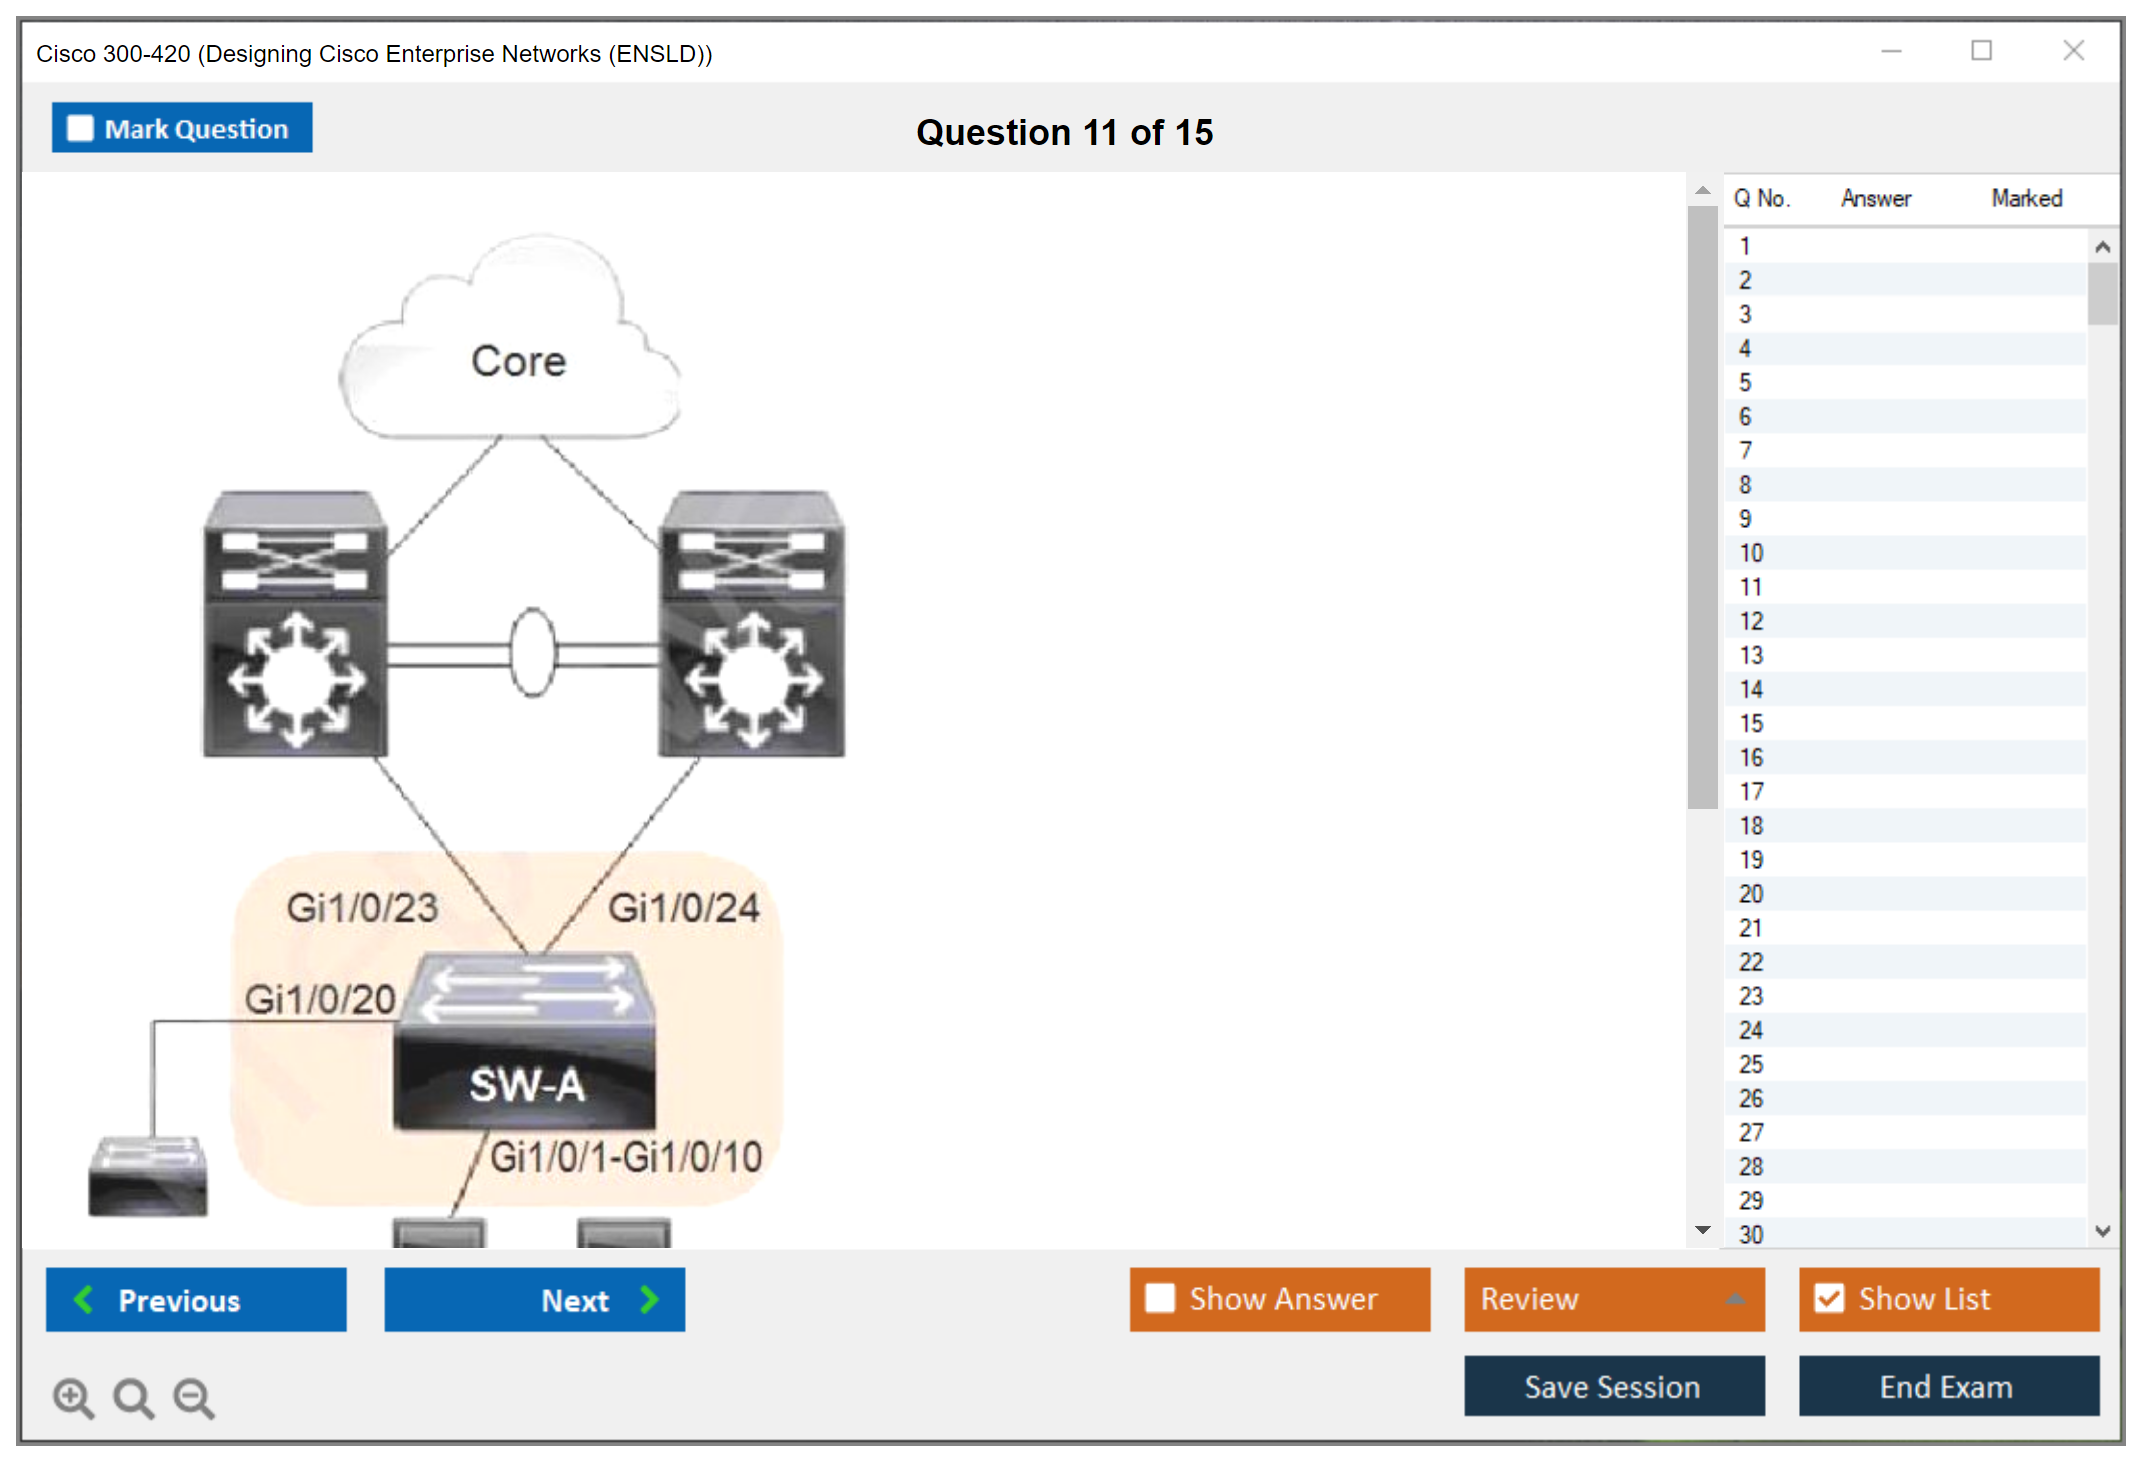Go to the Next question
This screenshot has width=2150, height=1470.
click(x=534, y=1299)
